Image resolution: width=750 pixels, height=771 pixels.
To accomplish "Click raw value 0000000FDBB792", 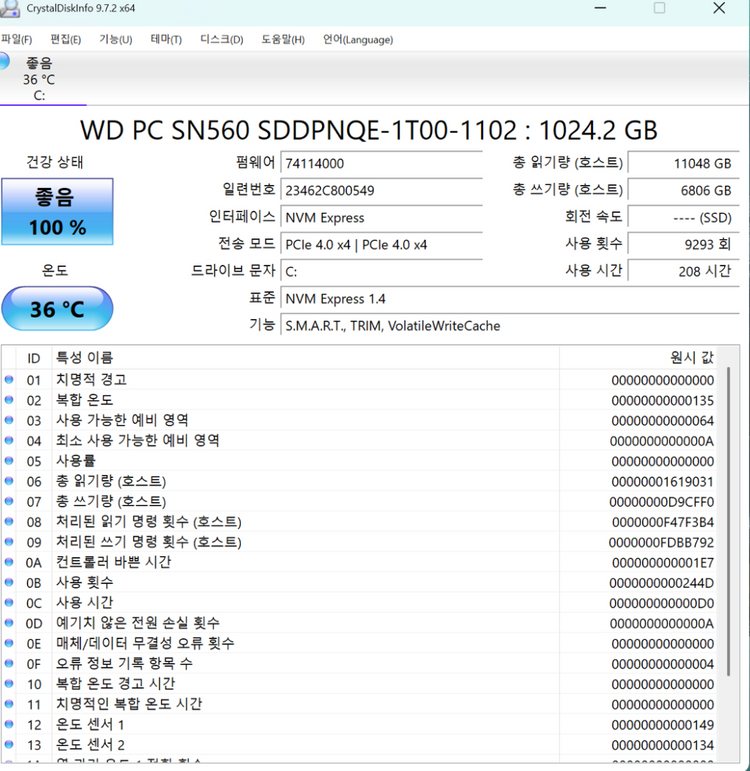I will pyautogui.click(x=661, y=542).
